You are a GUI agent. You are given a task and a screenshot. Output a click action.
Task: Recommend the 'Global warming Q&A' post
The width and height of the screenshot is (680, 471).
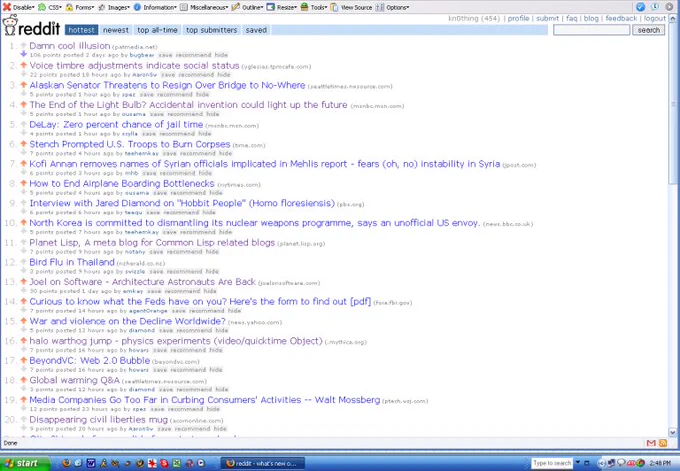point(194,389)
